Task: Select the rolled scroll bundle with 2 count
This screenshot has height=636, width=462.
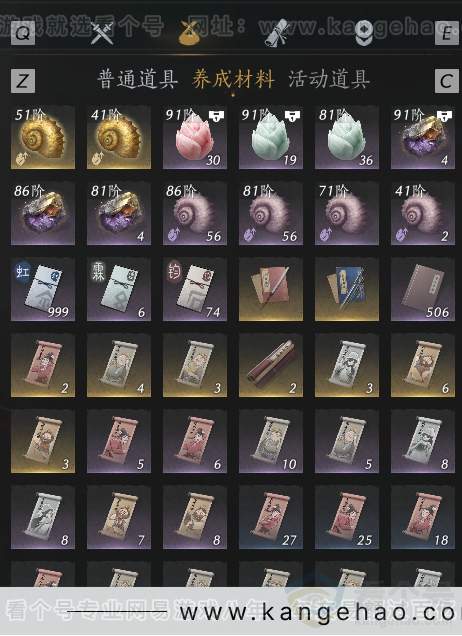Action: point(271,365)
